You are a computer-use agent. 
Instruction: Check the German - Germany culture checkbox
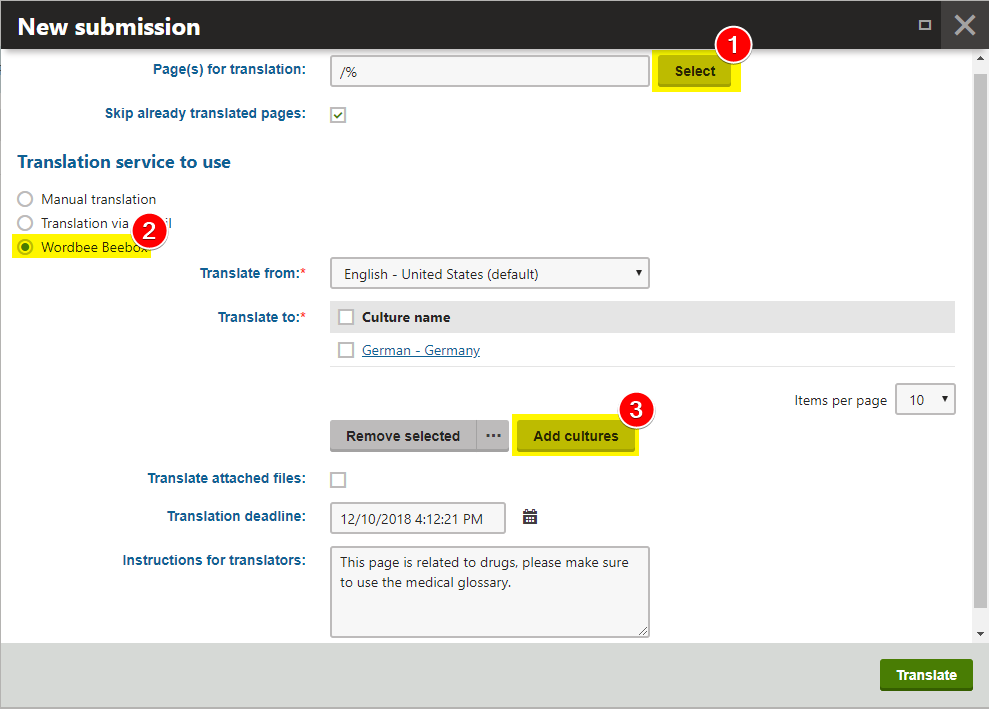click(346, 350)
